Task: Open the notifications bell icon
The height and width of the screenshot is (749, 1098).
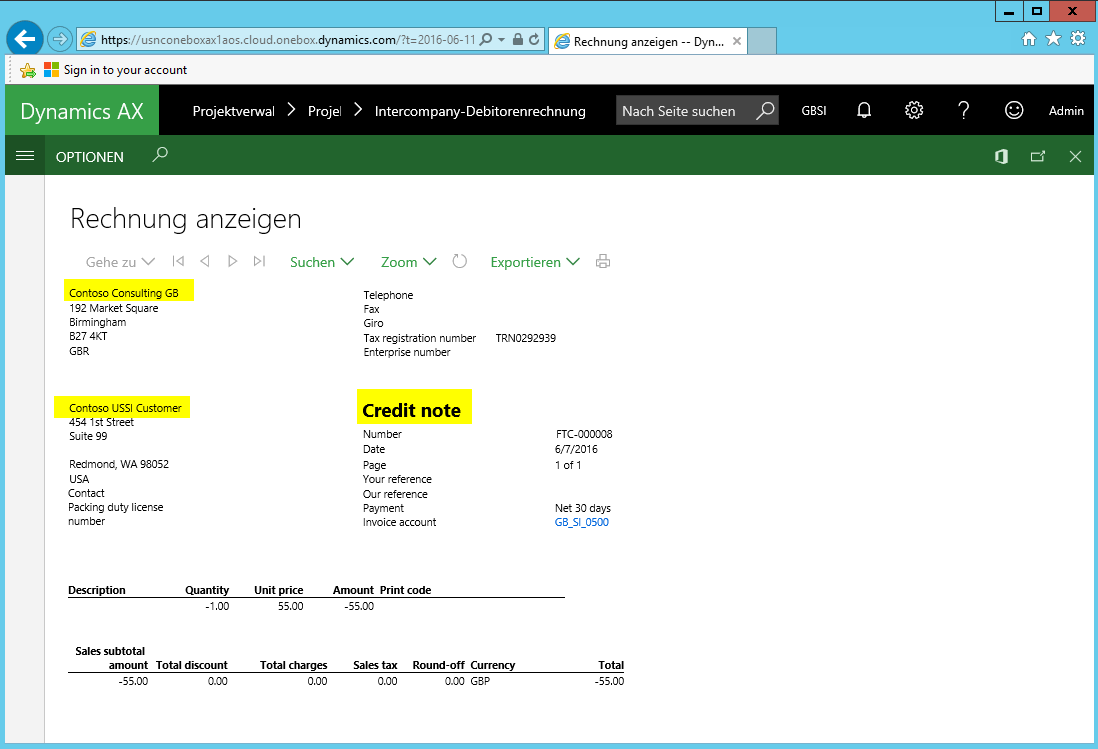Action: coord(864,111)
